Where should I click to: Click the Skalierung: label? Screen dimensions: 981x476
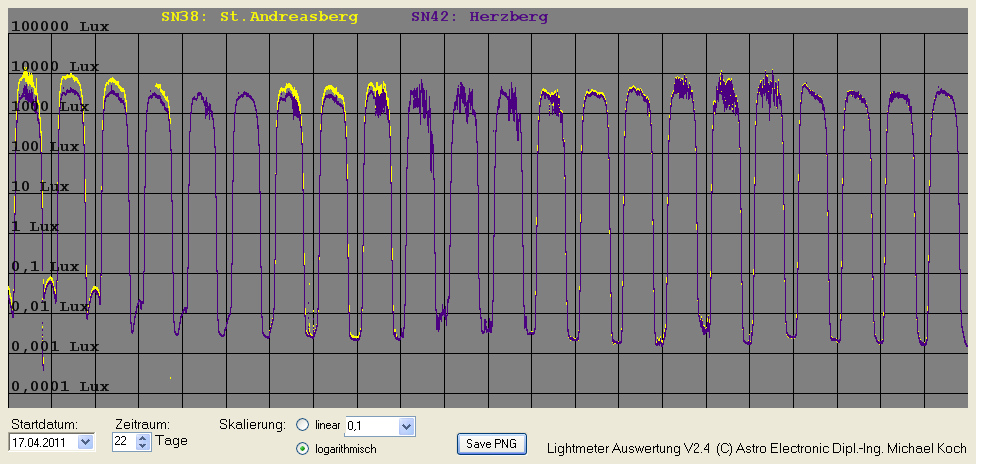coord(253,425)
